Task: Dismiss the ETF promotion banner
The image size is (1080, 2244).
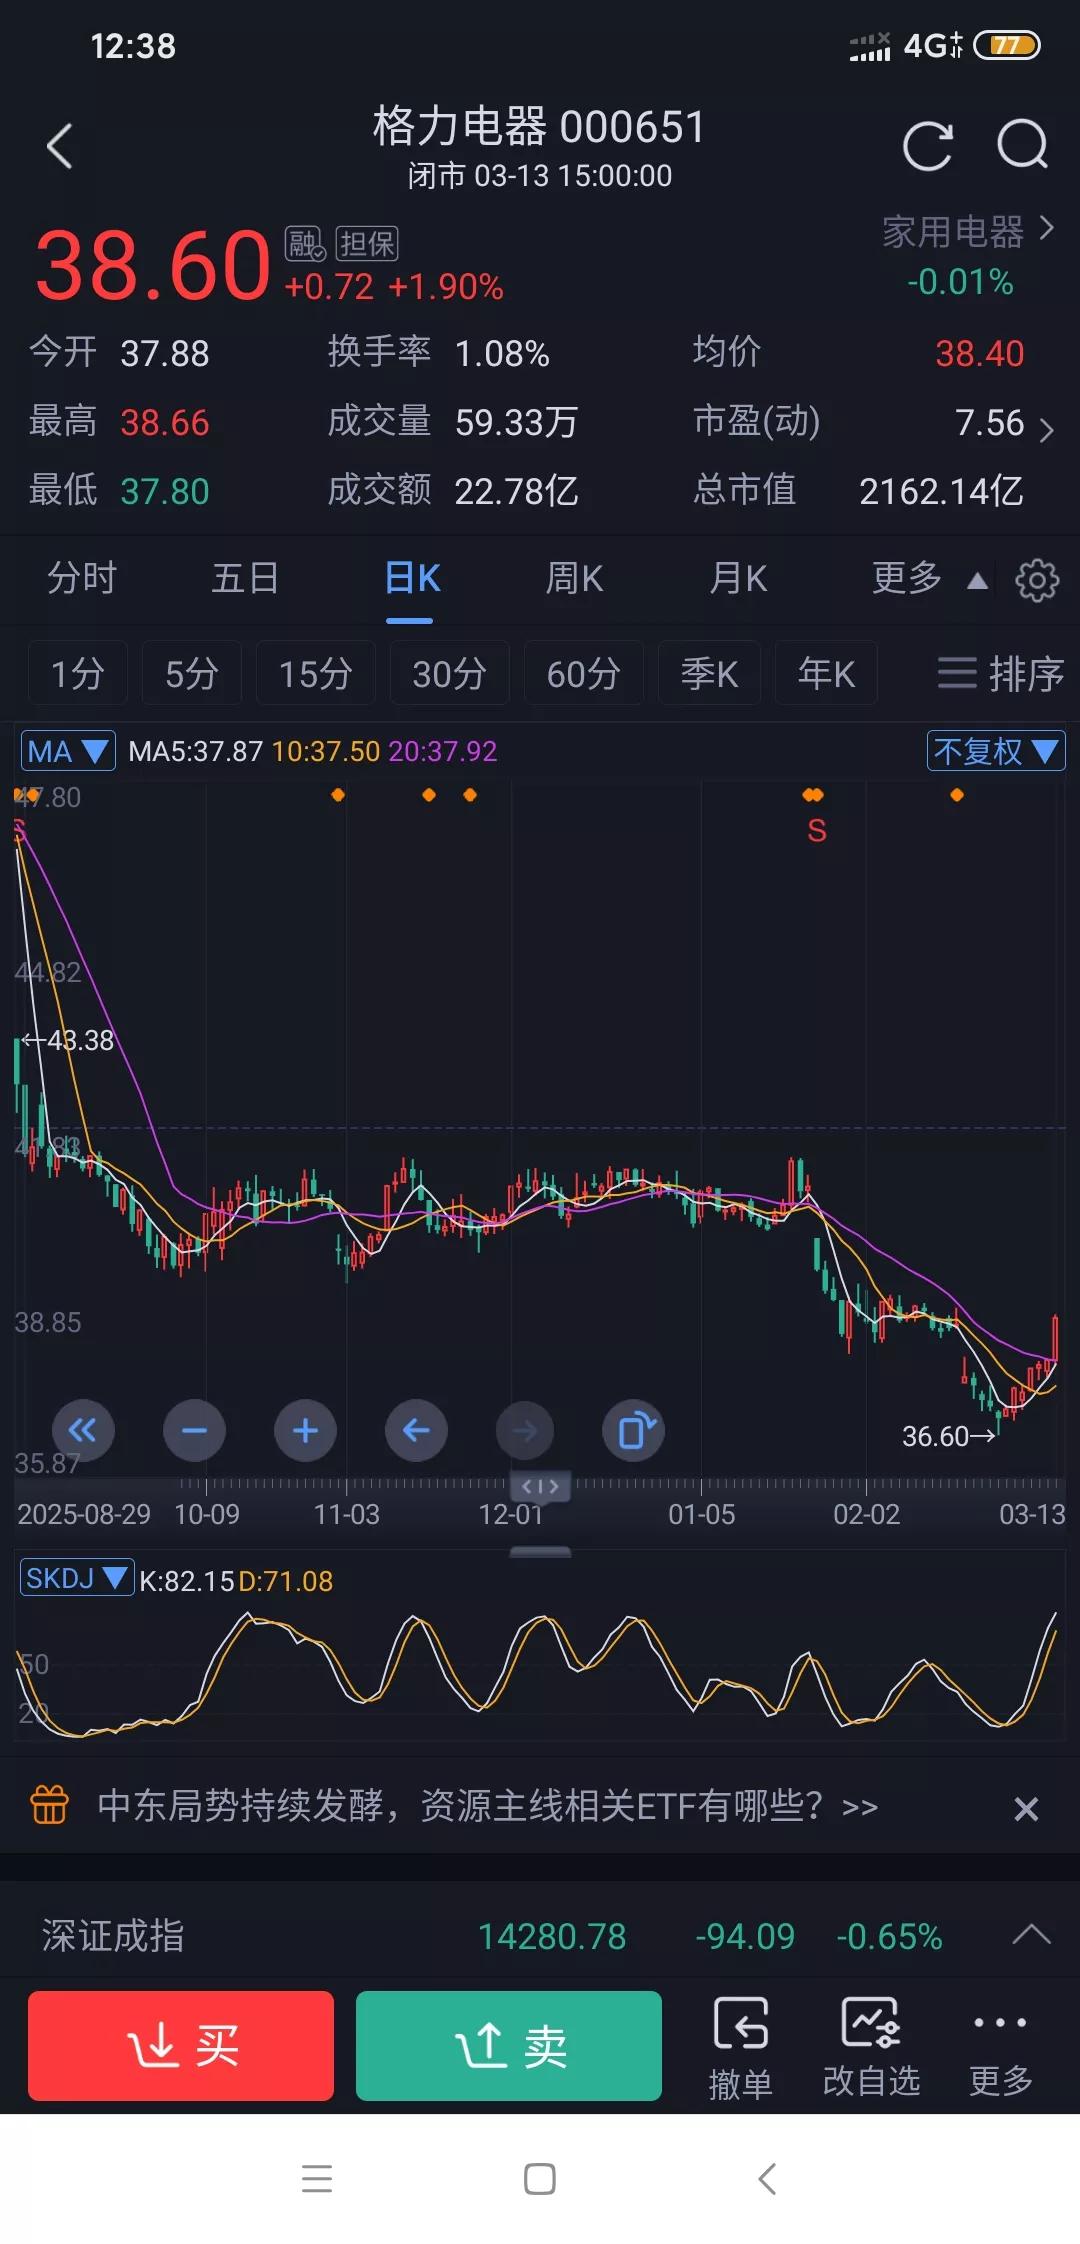Action: click(1026, 1808)
